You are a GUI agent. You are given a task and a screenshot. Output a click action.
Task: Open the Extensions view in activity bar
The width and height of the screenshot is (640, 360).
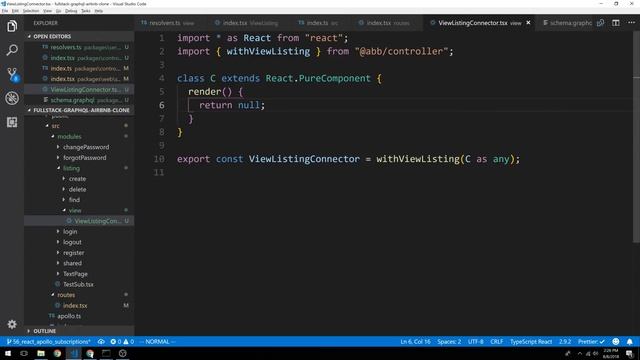click(12, 122)
